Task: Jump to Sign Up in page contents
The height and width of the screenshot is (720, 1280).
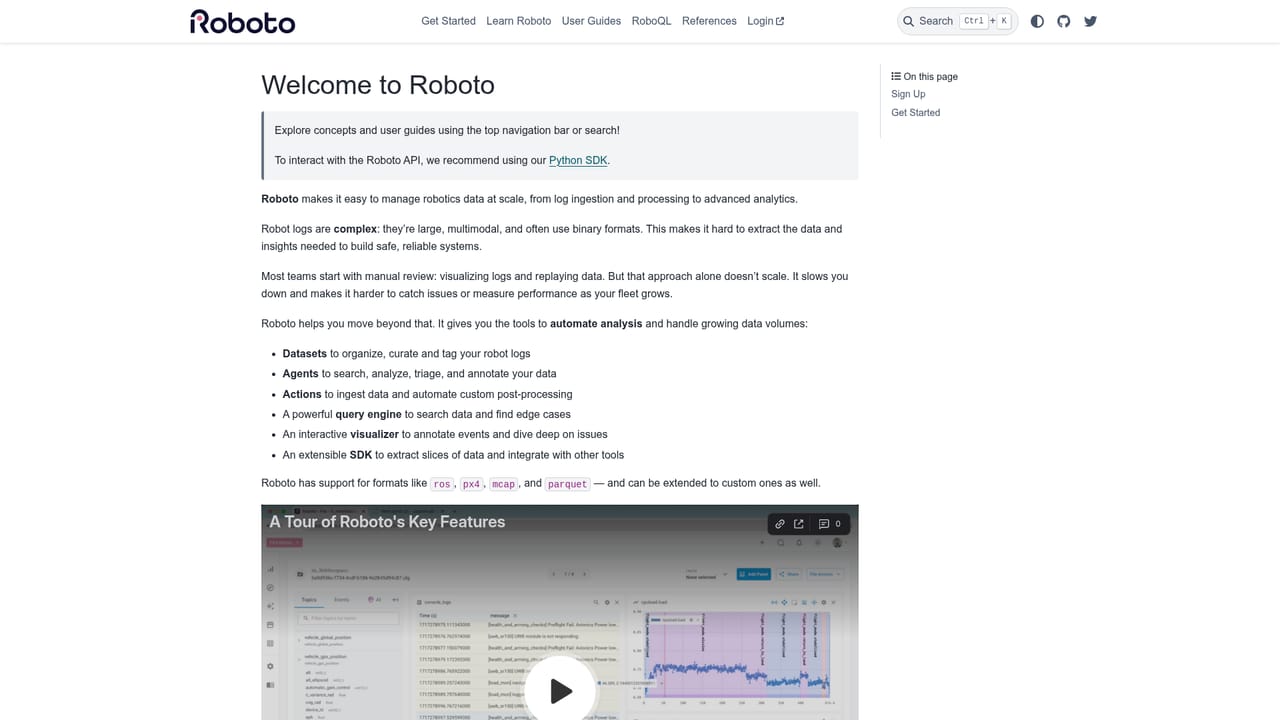Action: click(x=908, y=94)
